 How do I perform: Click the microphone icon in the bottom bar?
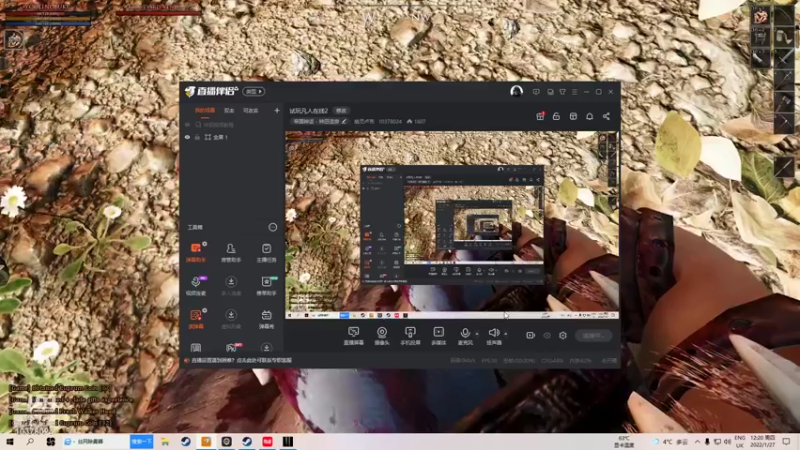tap(465, 333)
